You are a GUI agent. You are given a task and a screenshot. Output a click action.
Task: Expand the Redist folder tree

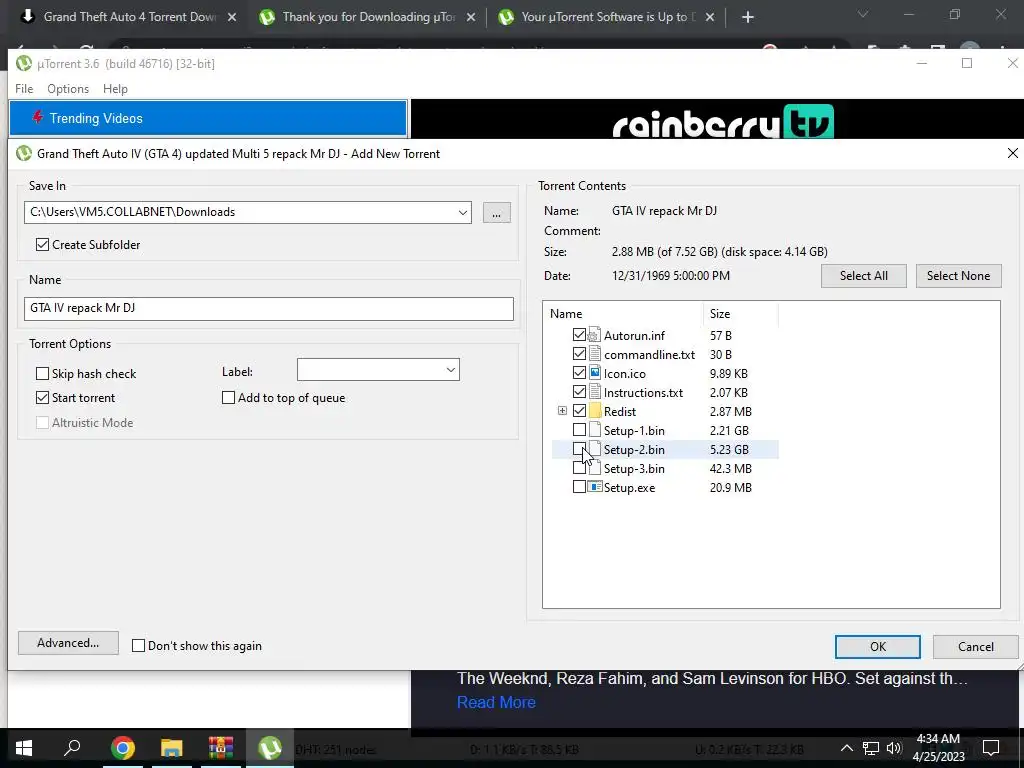pyautogui.click(x=562, y=411)
